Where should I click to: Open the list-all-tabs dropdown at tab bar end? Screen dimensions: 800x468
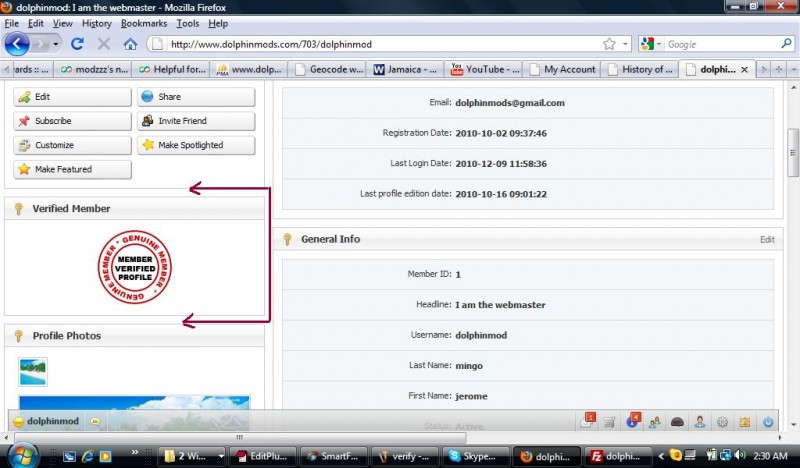click(x=793, y=69)
